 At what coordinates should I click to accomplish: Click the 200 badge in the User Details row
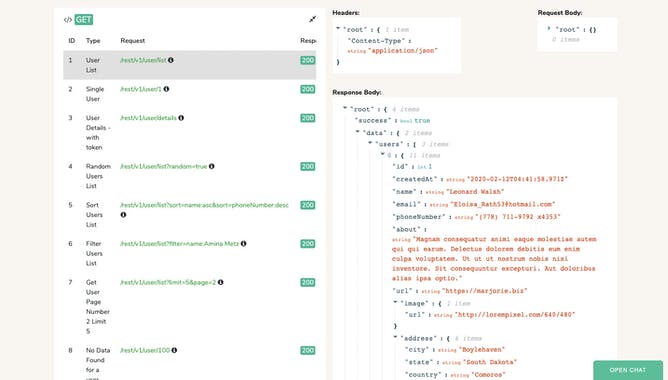[308, 118]
